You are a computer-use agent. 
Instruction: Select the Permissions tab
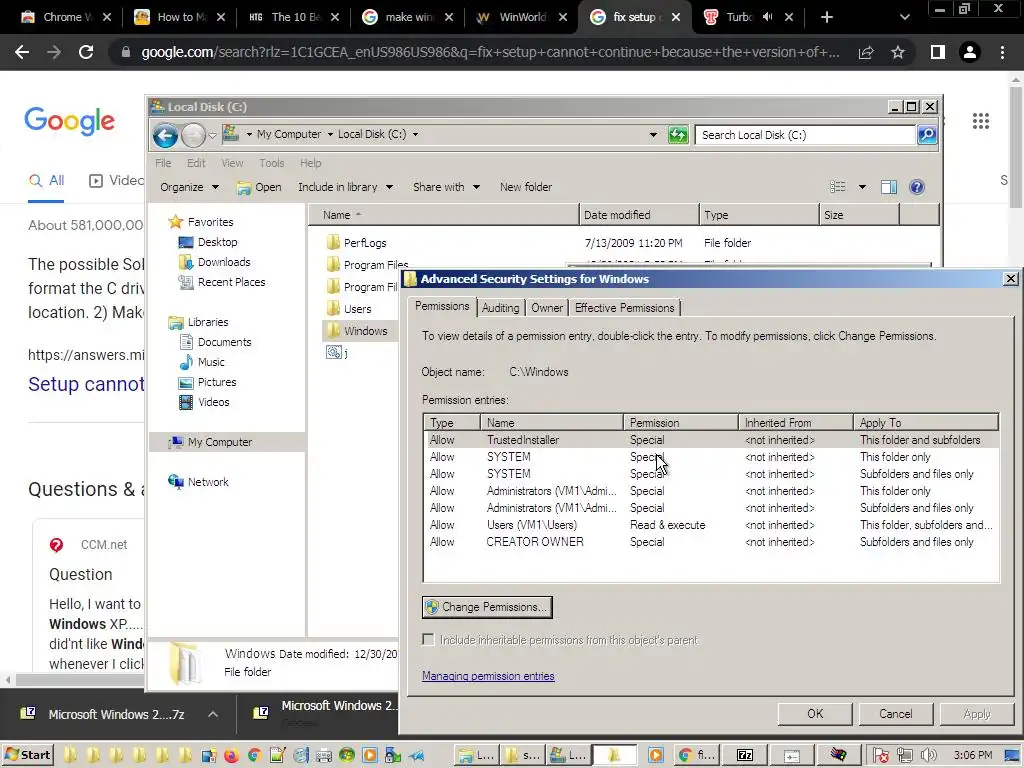click(x=442, y=306)
